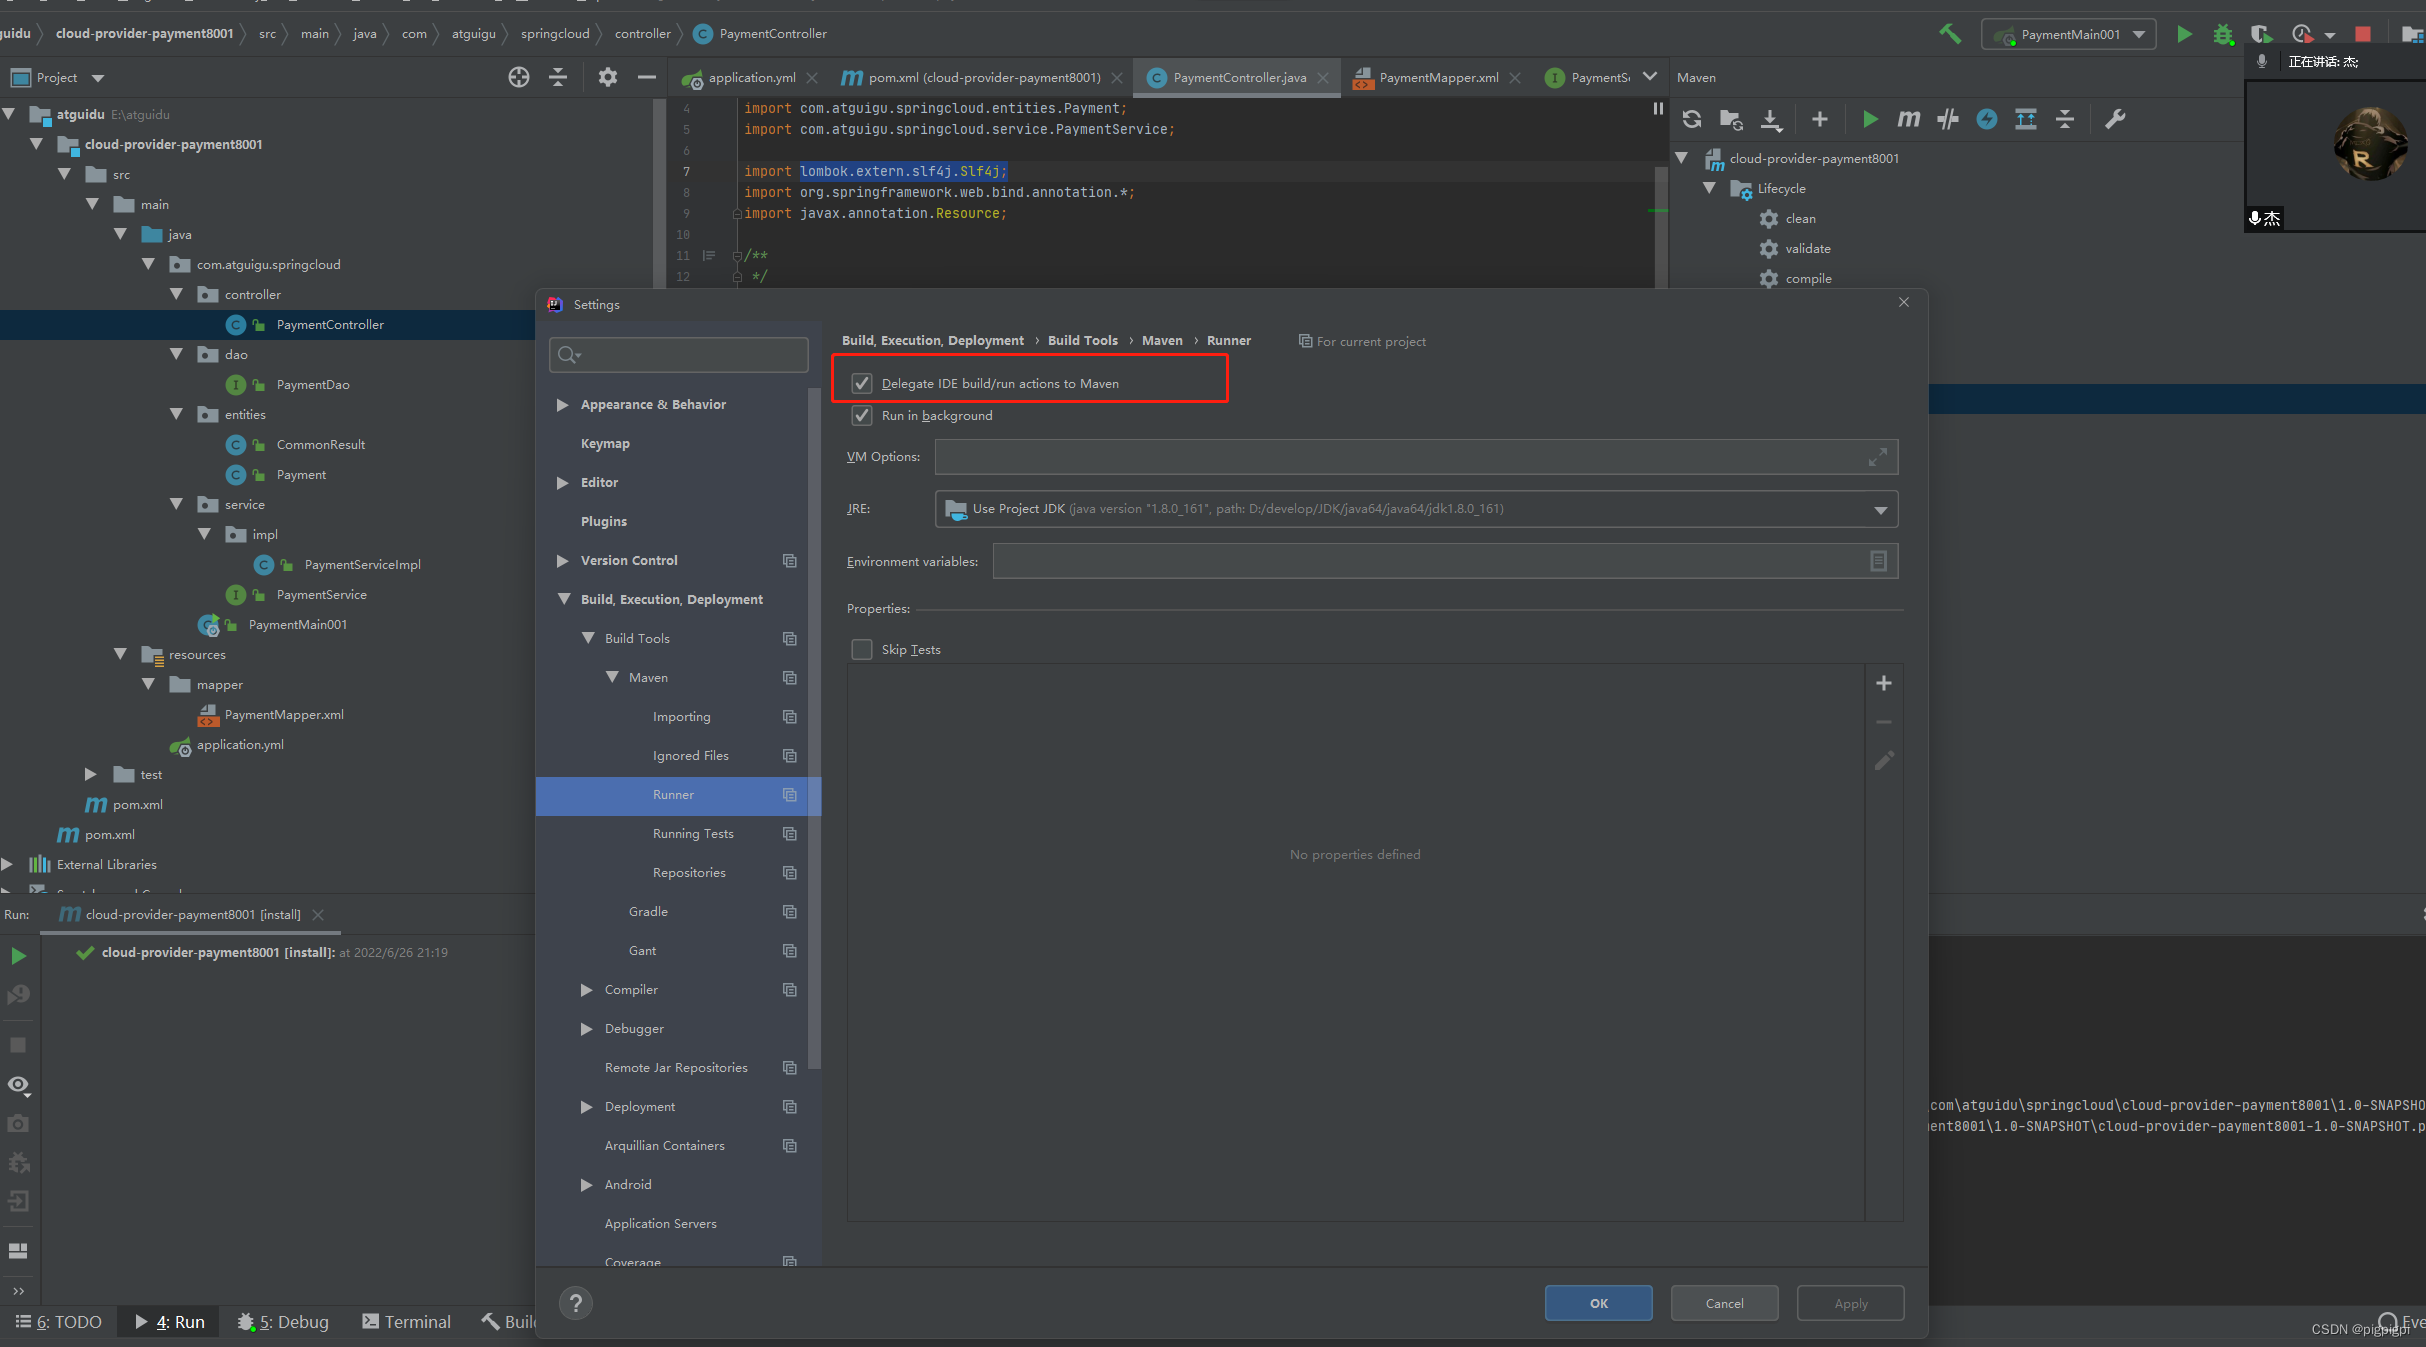Expand VM Options field with expand icon
The image size is (2426, 1347).
pyautogui.click(x=1878, y=457)
